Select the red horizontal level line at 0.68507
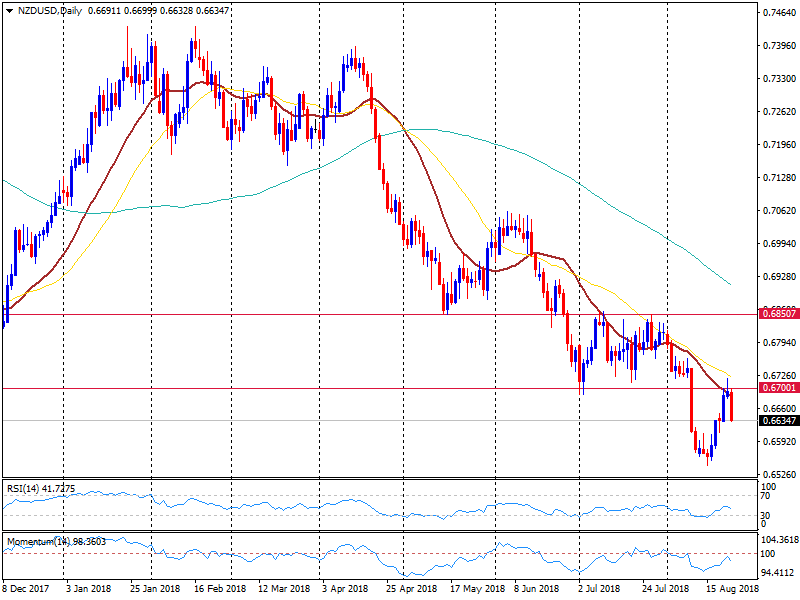 point(400,314)
